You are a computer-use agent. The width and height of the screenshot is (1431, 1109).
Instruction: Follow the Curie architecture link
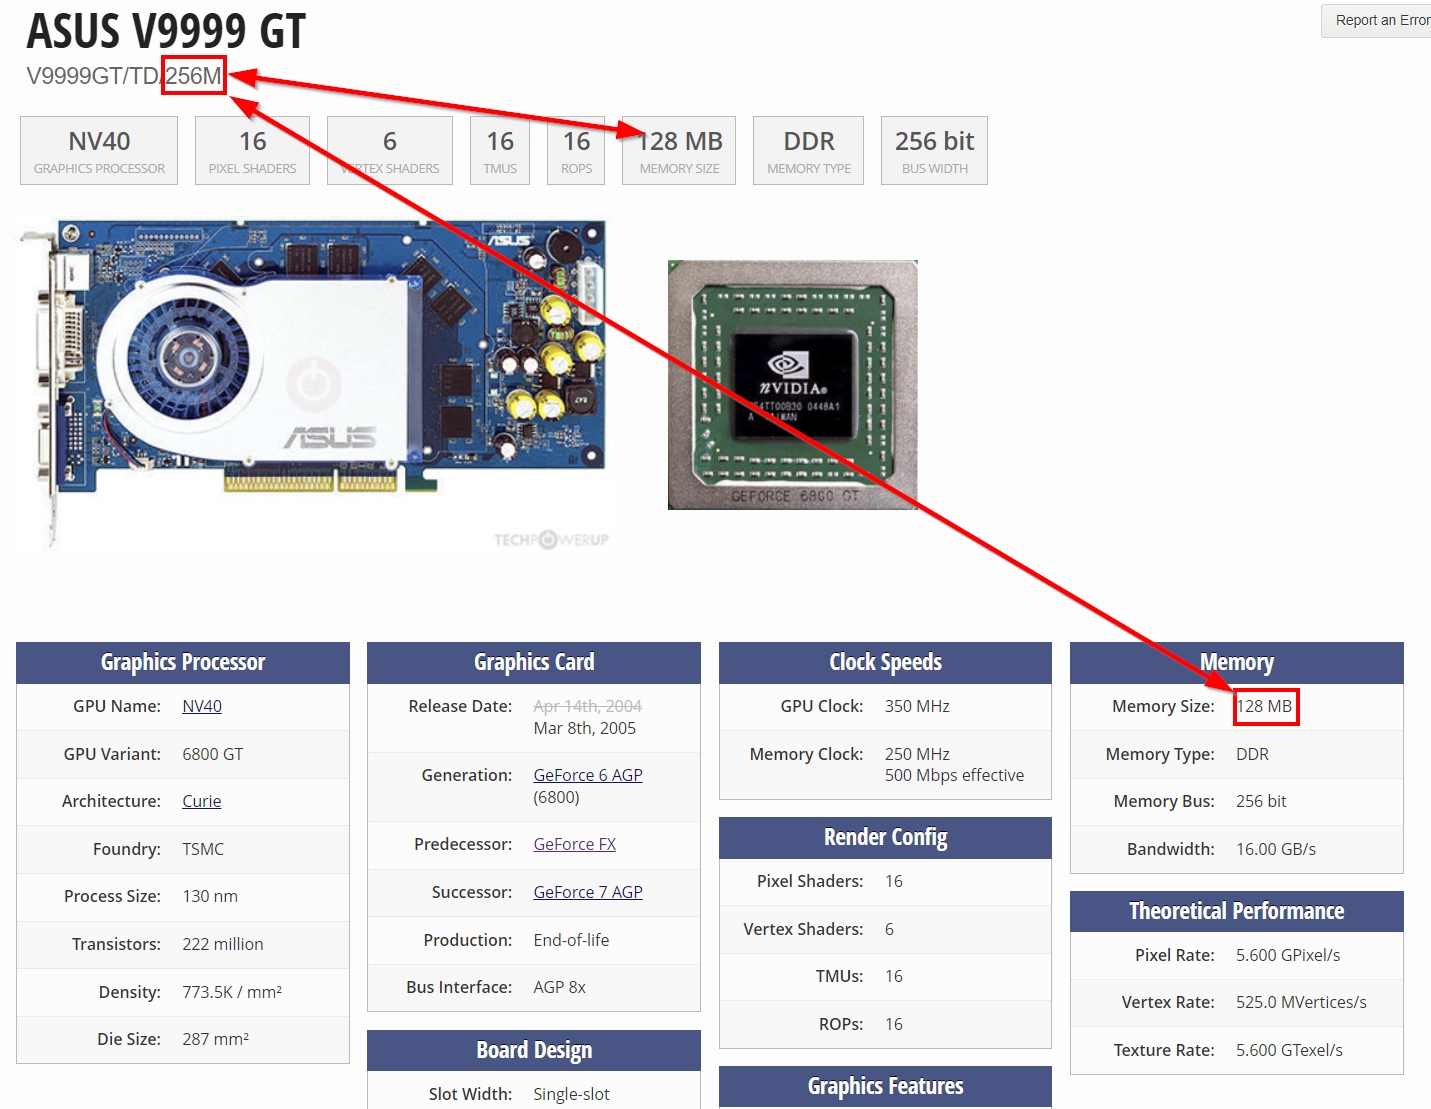[202, 801]
